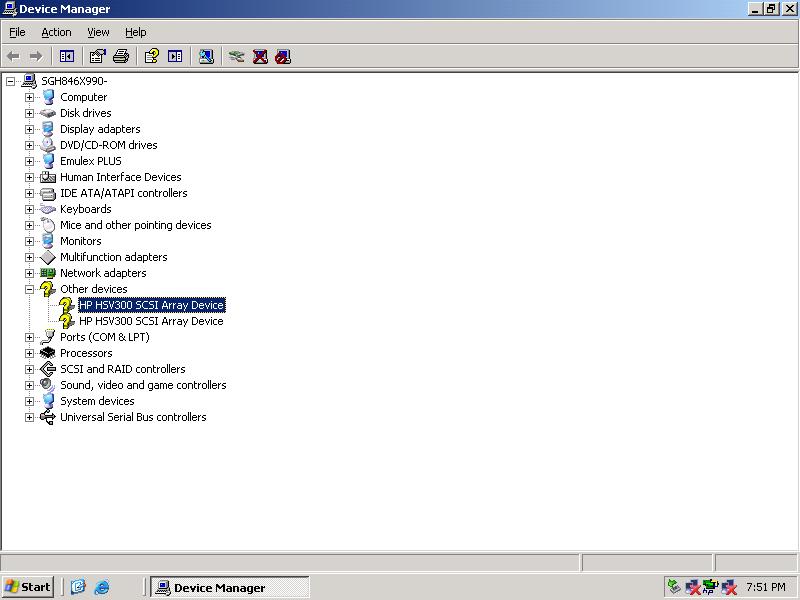The image size is (800, 600).
Task: Click the Disable device toolbar icon
Action: [283, 56]
